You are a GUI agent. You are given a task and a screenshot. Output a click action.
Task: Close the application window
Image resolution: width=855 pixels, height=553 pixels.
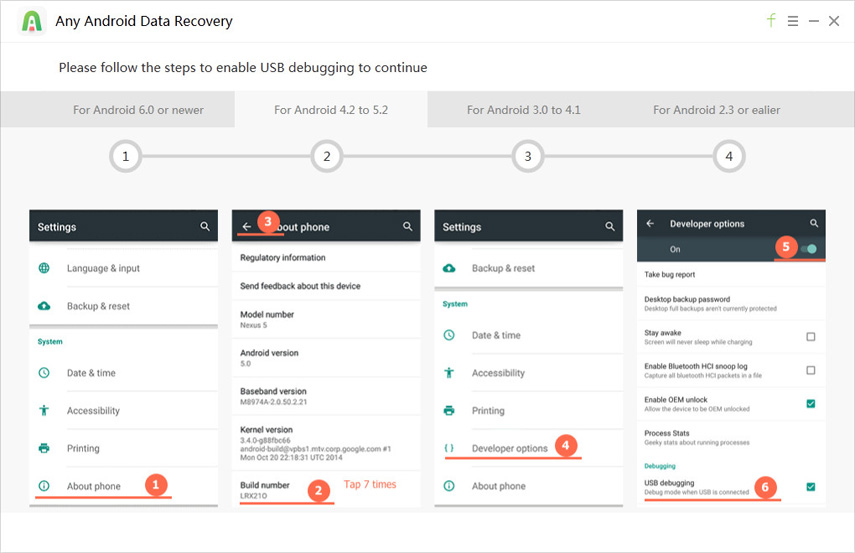[x=834, y=21]
